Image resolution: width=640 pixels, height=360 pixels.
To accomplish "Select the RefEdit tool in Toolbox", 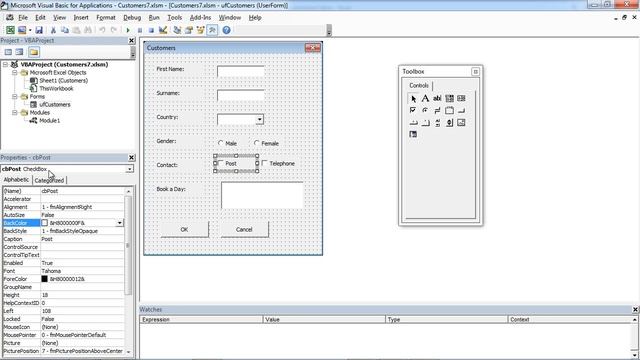I will (413, 134).
